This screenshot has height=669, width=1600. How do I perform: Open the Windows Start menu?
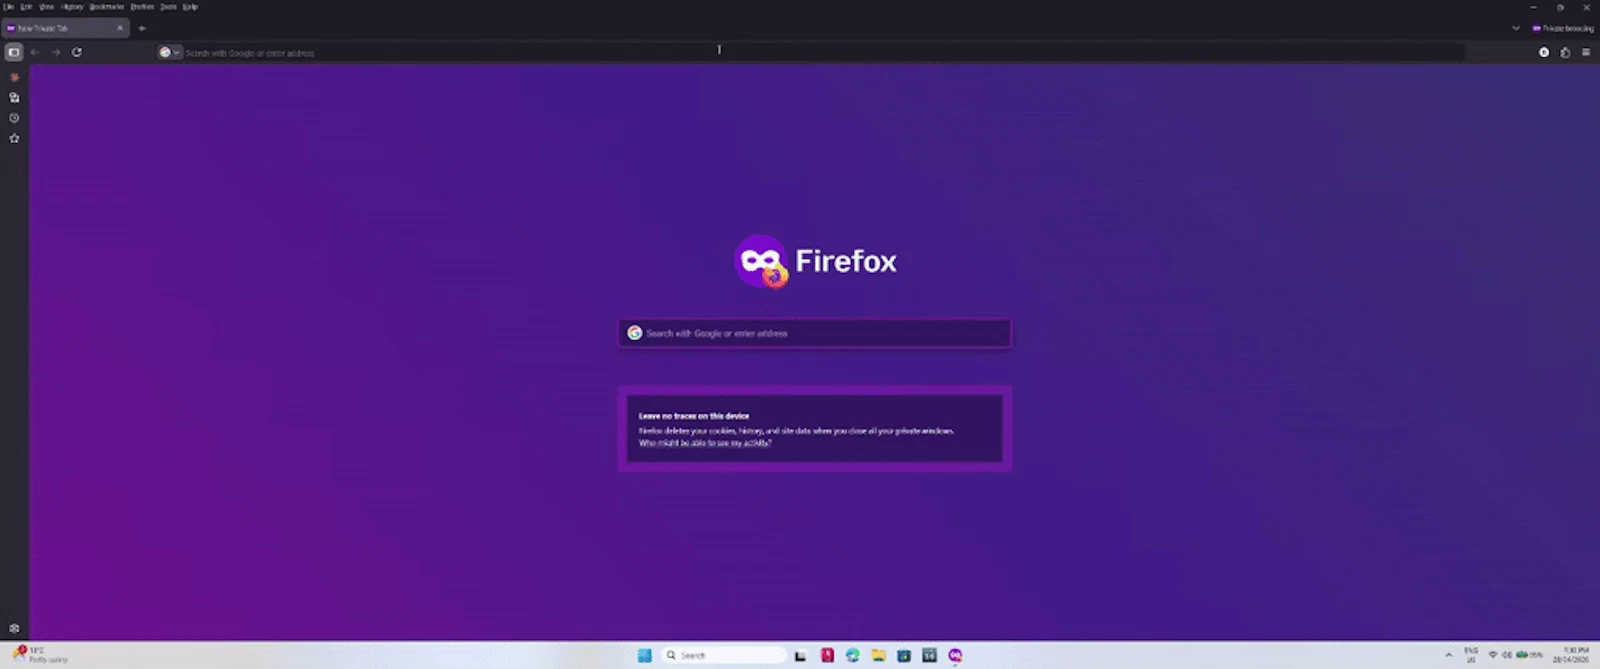[x=645, y=655]
